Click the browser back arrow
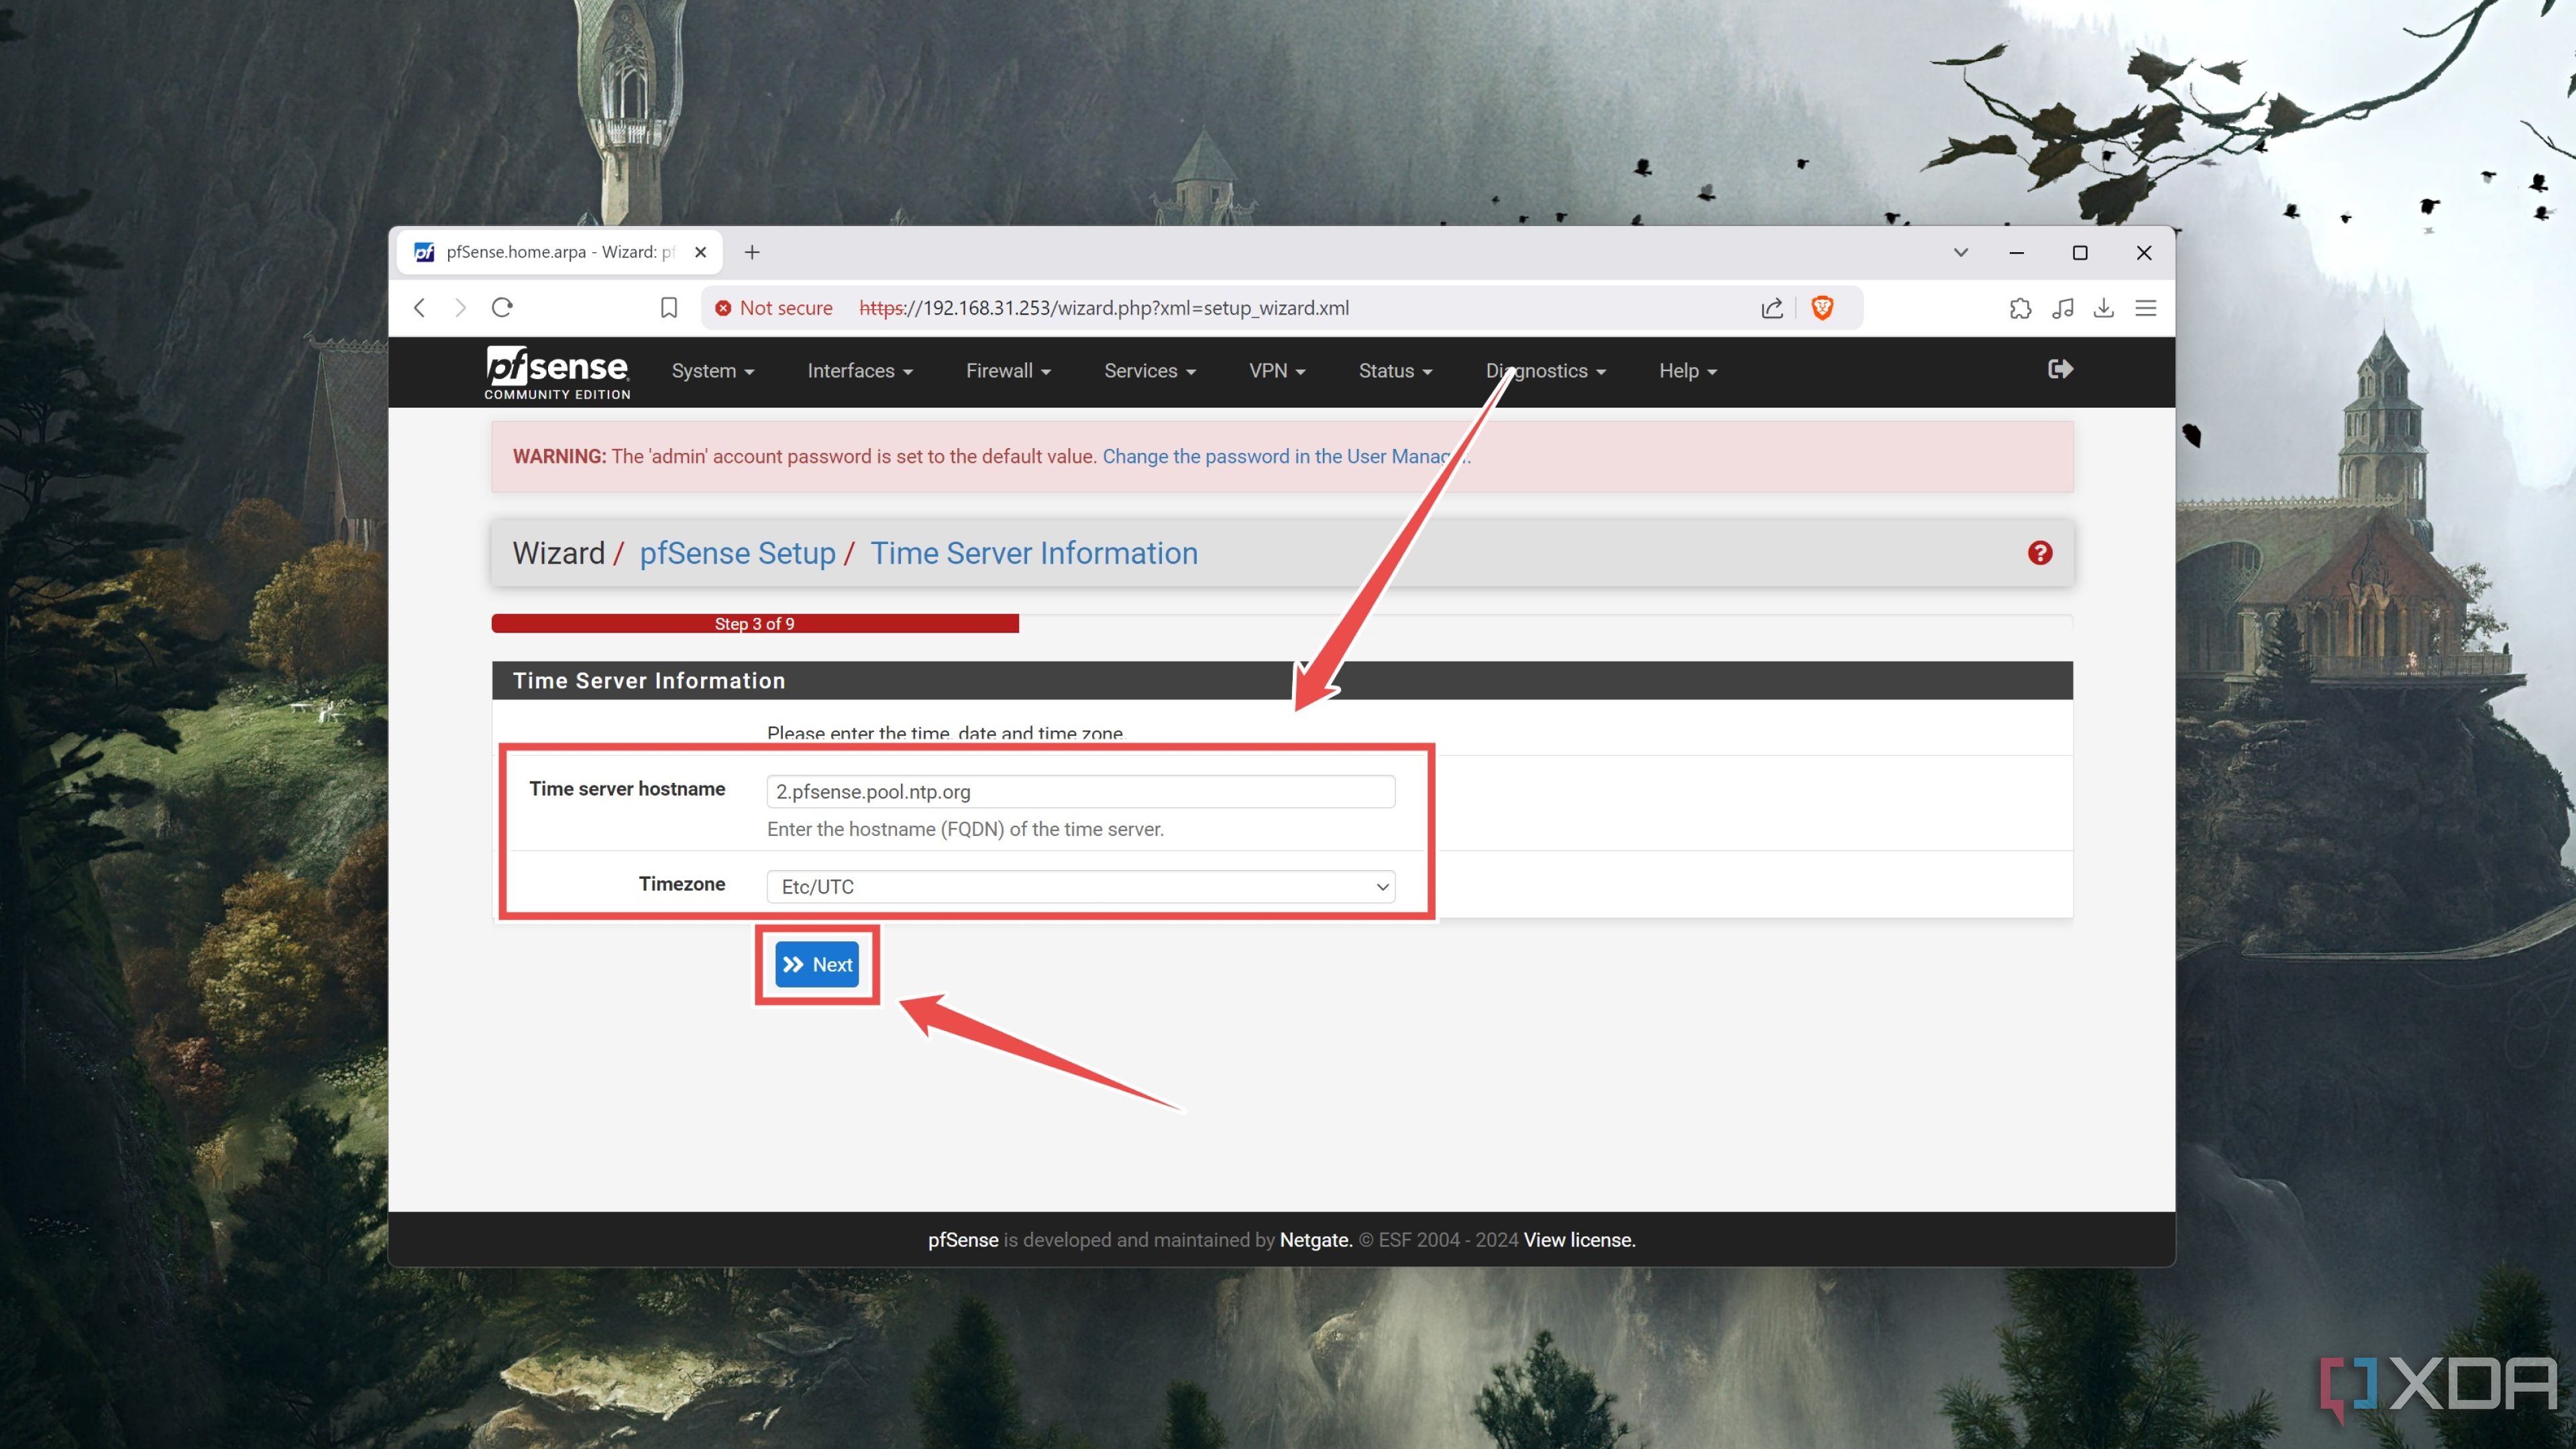Viewport: 2576px width, 1449px height. (x=420, y=308)
